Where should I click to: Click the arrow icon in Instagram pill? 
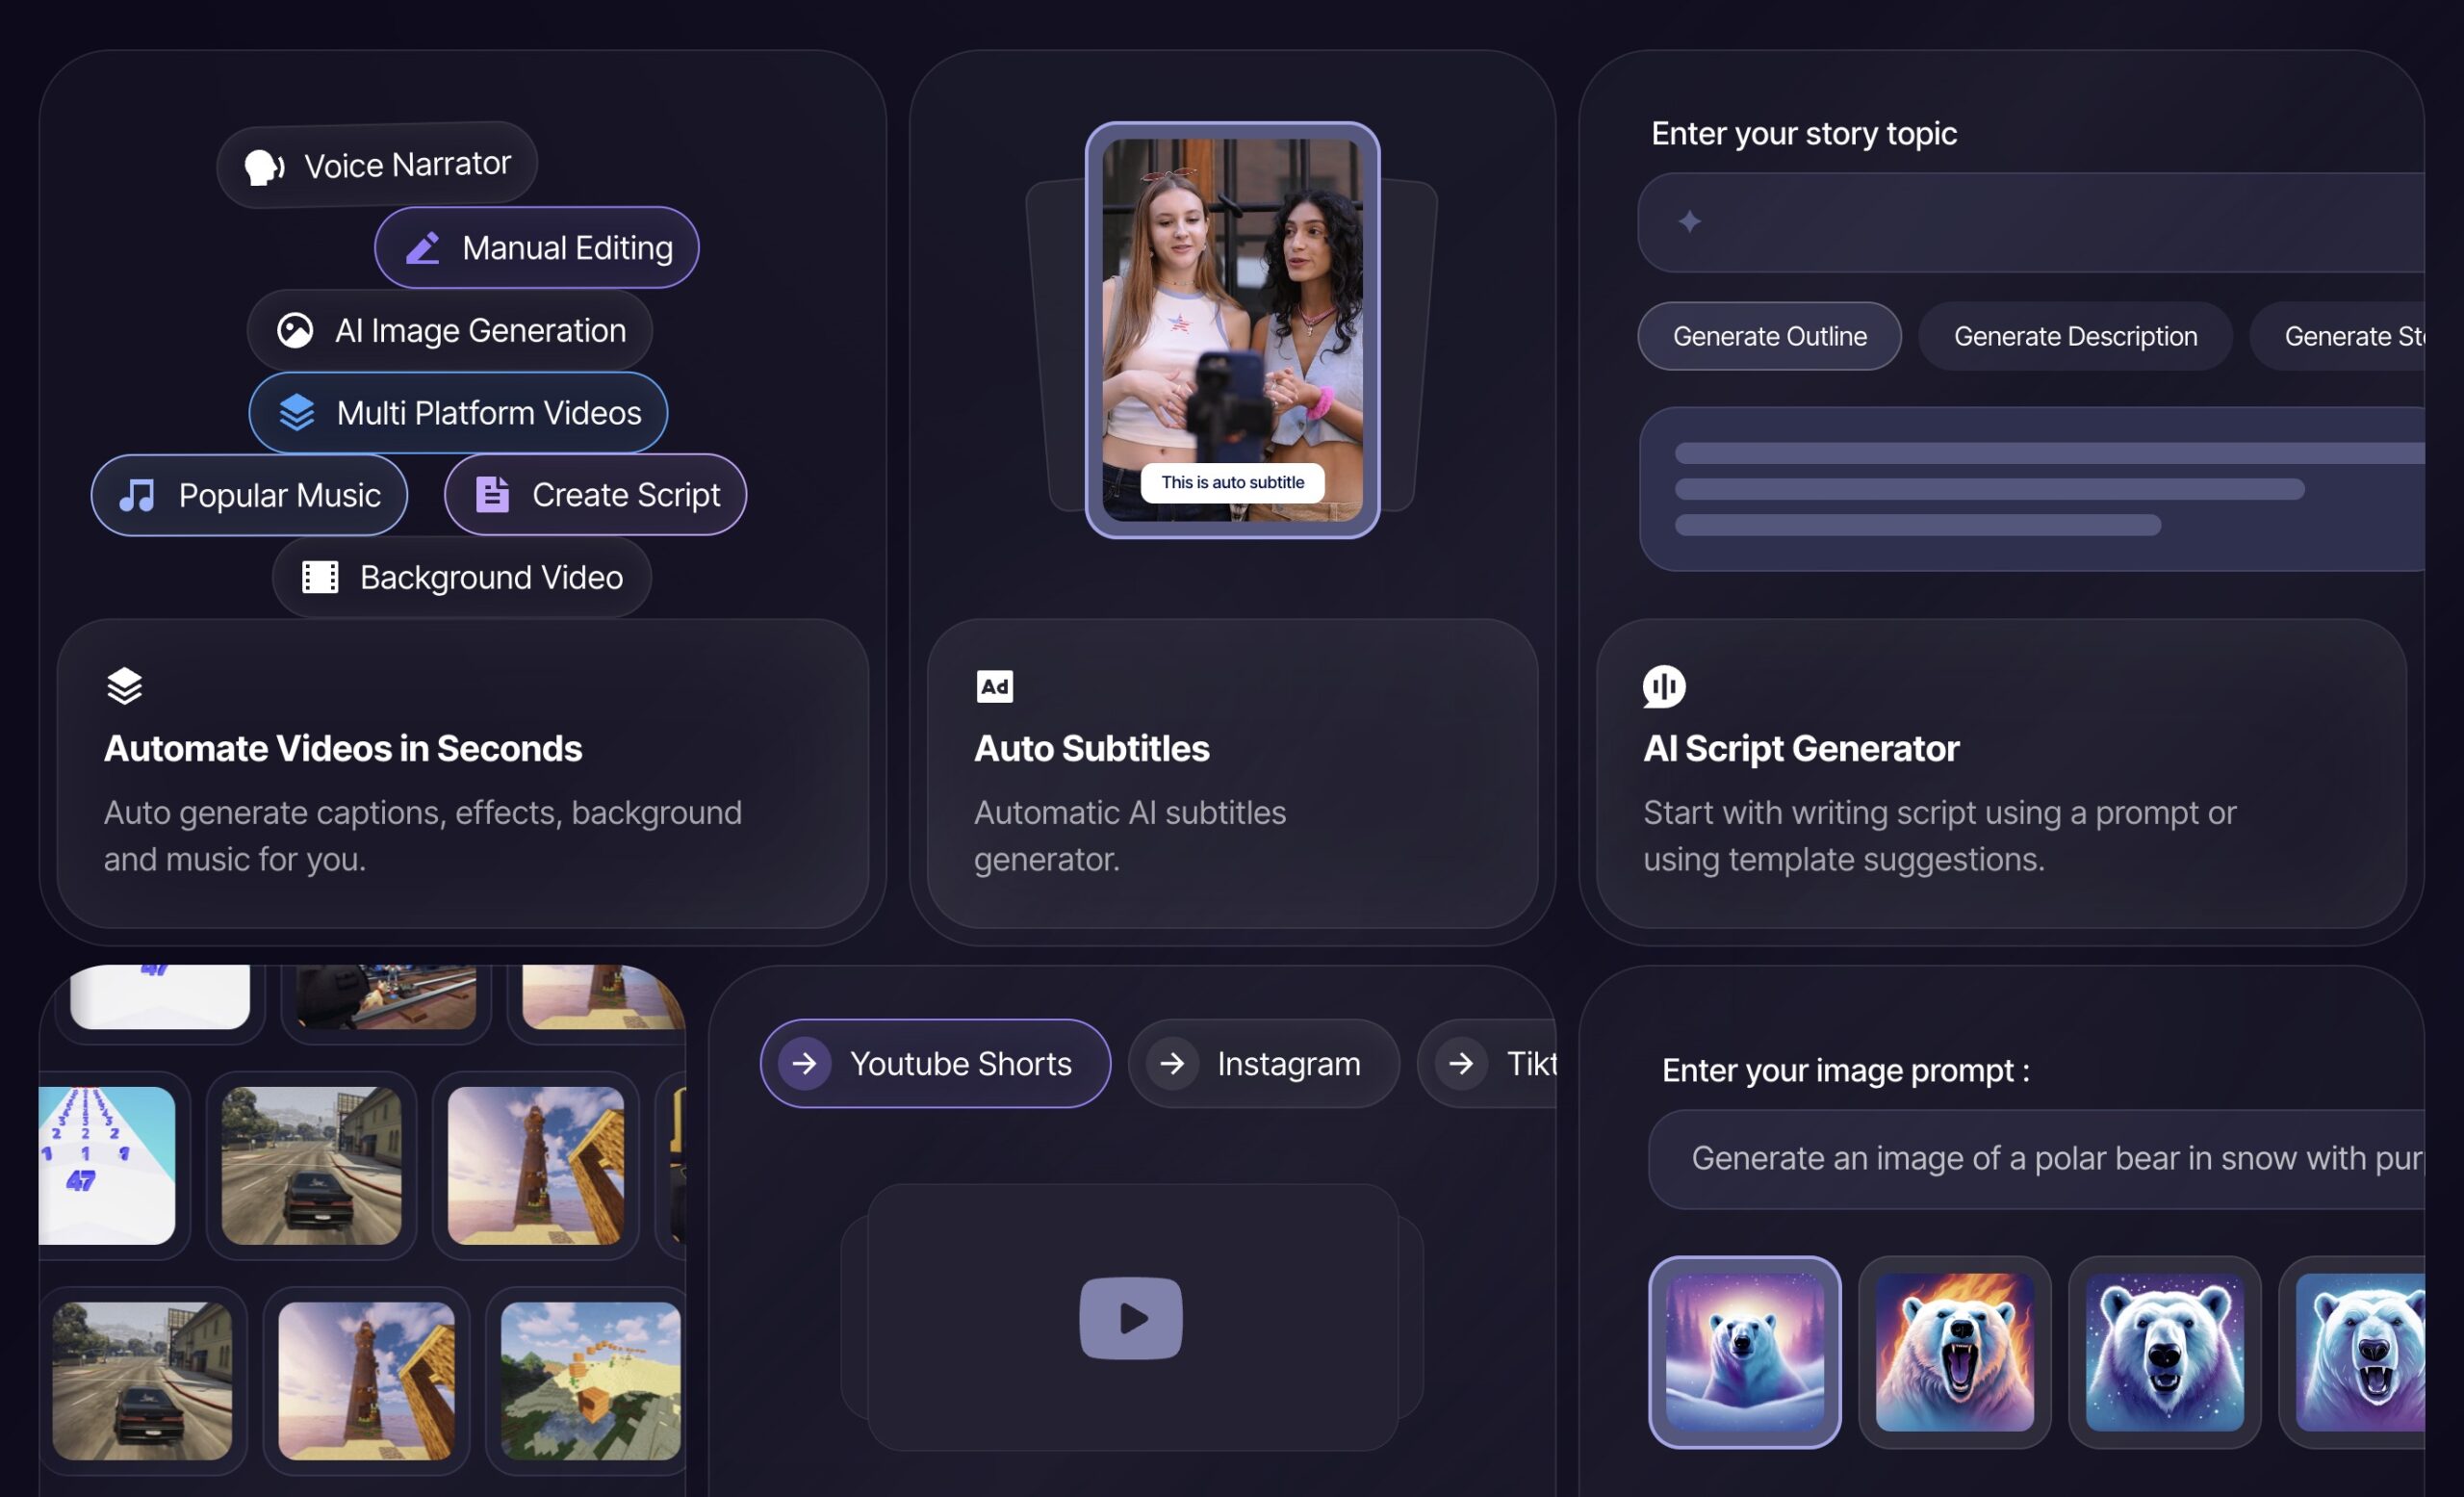tap(1173, 1064)
